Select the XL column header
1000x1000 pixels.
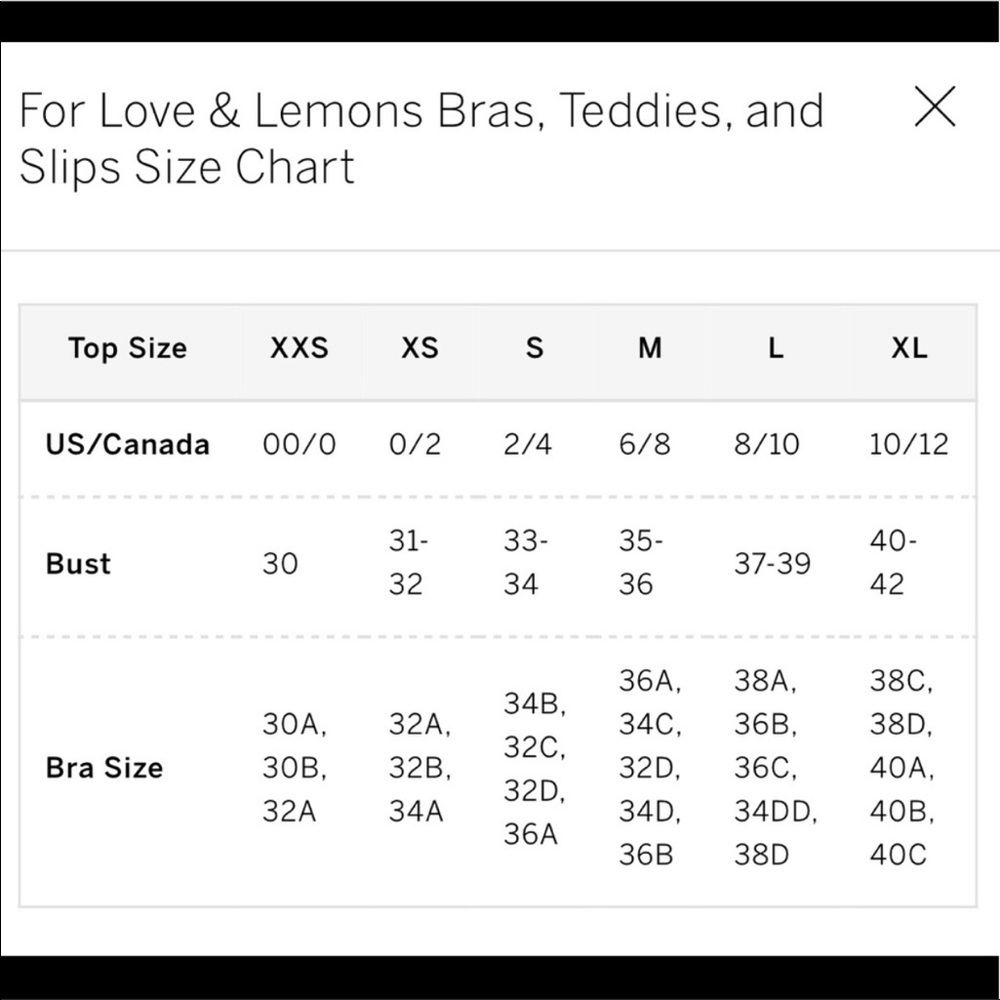pyautogui.click(x=909, y=348)
